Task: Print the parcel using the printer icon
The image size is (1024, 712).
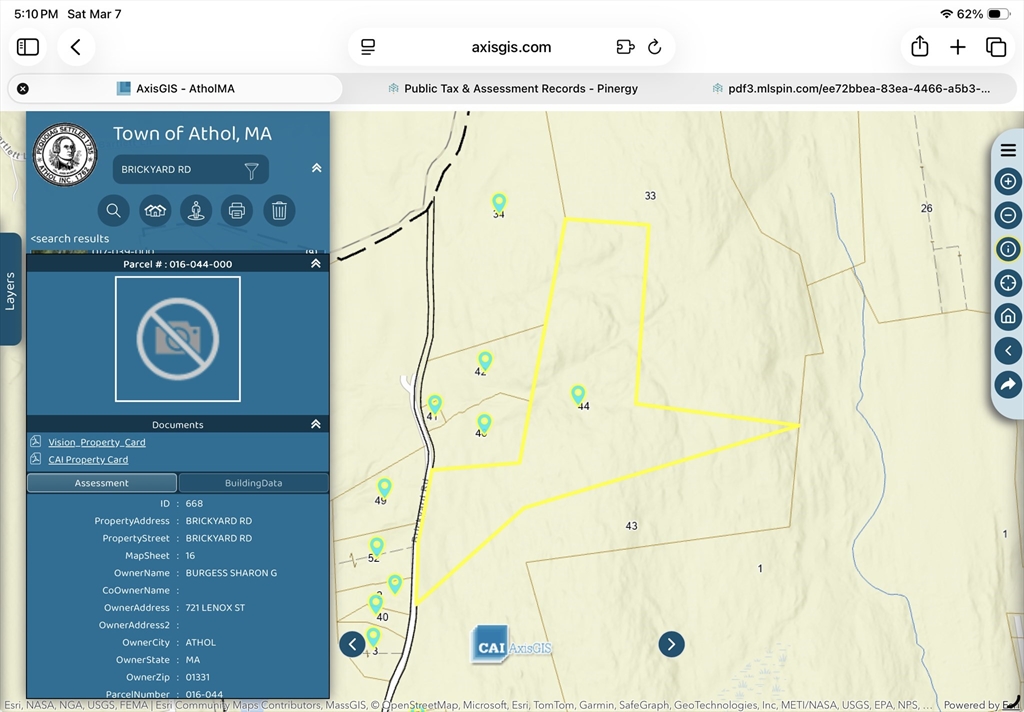Action: [x=237, y=210]
